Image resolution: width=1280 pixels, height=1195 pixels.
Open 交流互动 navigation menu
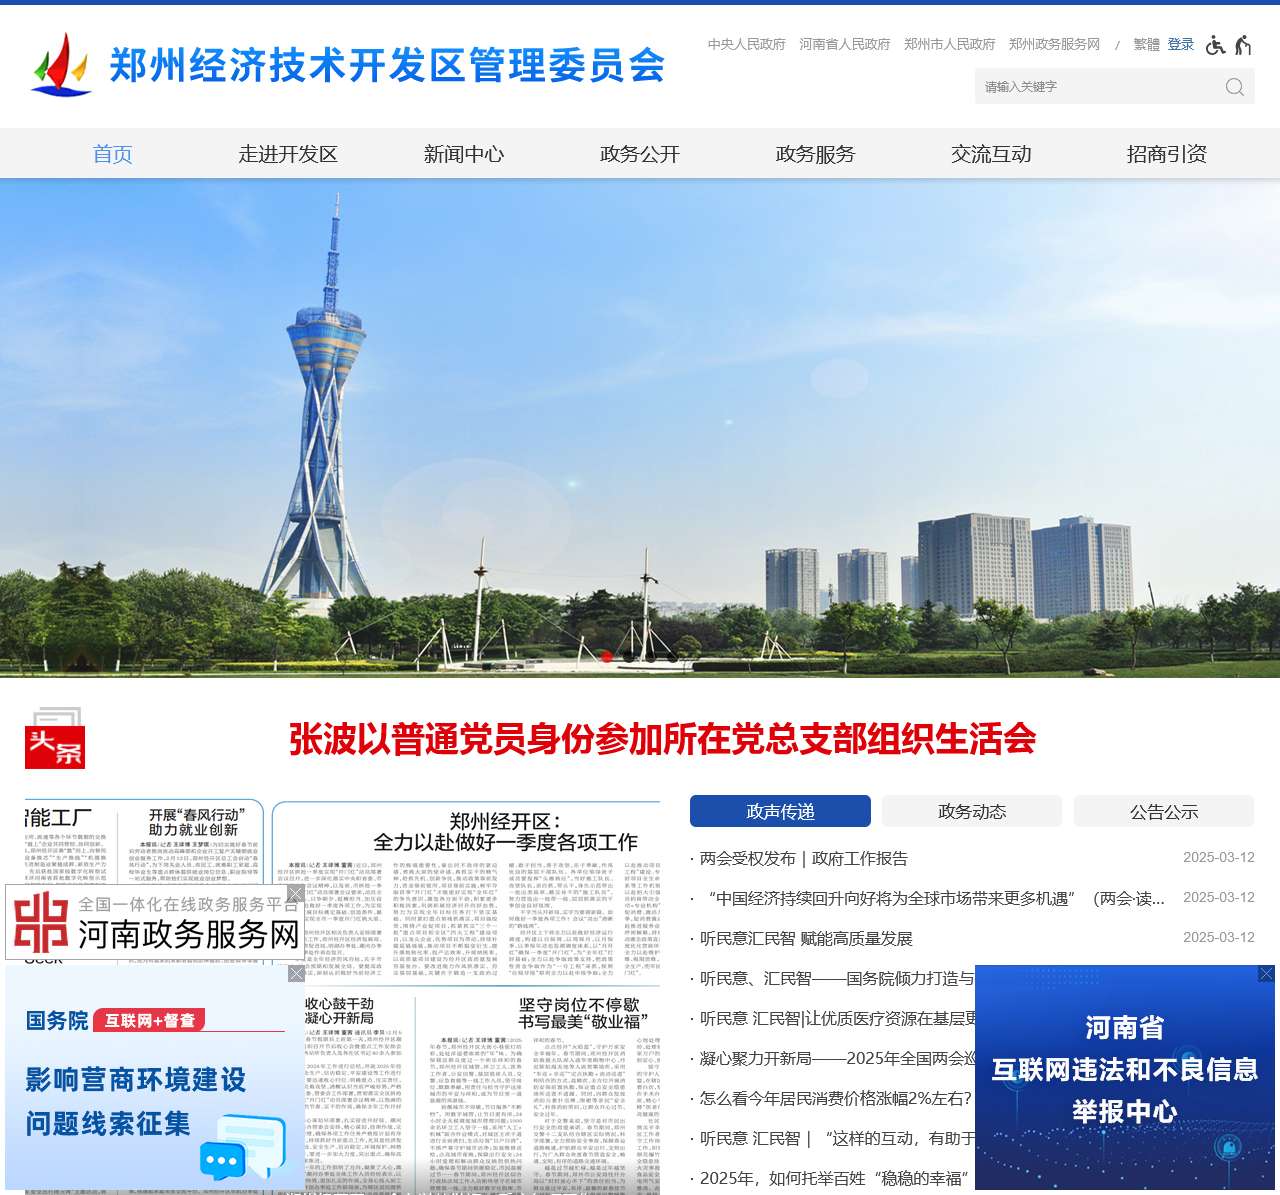[991, 154]
